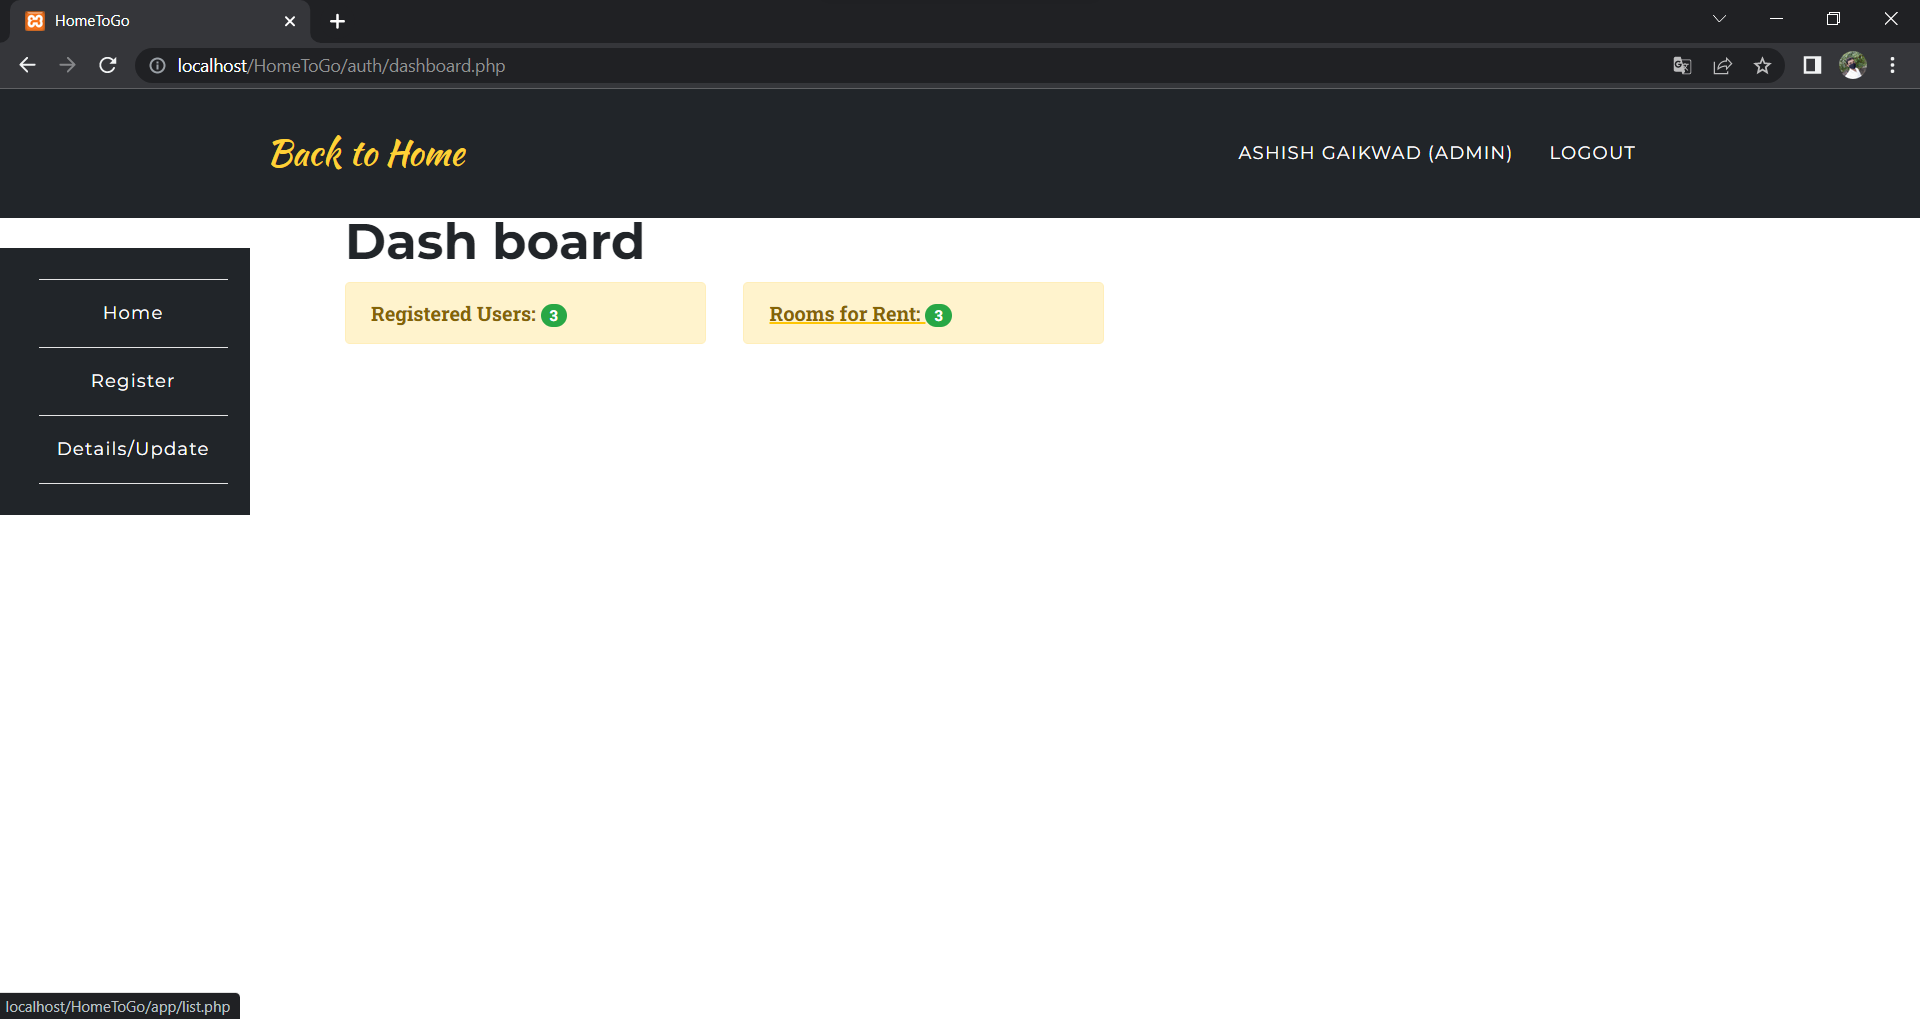Screen dimensions: 1920x1019
Task: Select Register in the sidebar menu
Action: [x=132, y=380]
